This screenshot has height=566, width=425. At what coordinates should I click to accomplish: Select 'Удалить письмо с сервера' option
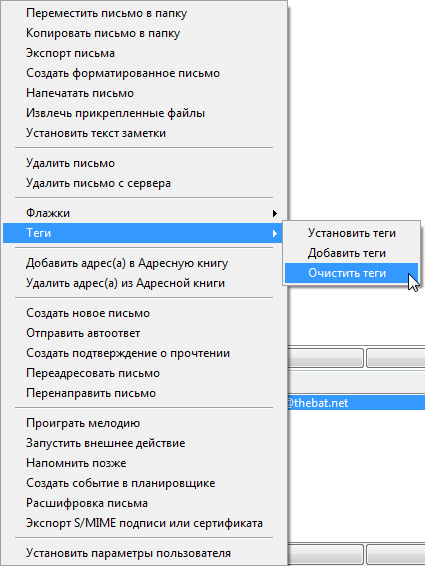143,183
